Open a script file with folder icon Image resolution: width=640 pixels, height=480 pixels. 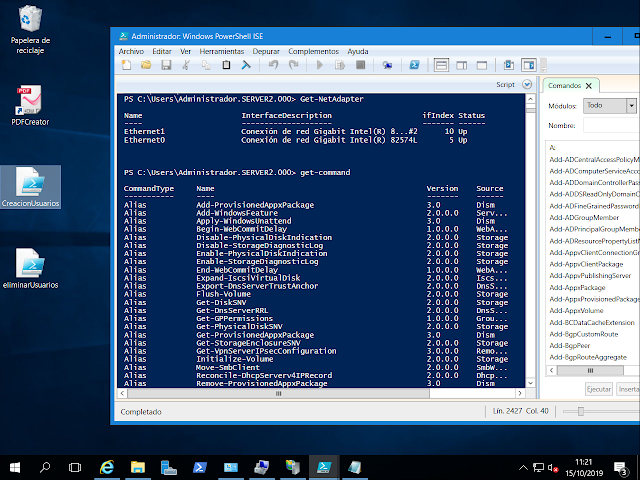(146, 65)
